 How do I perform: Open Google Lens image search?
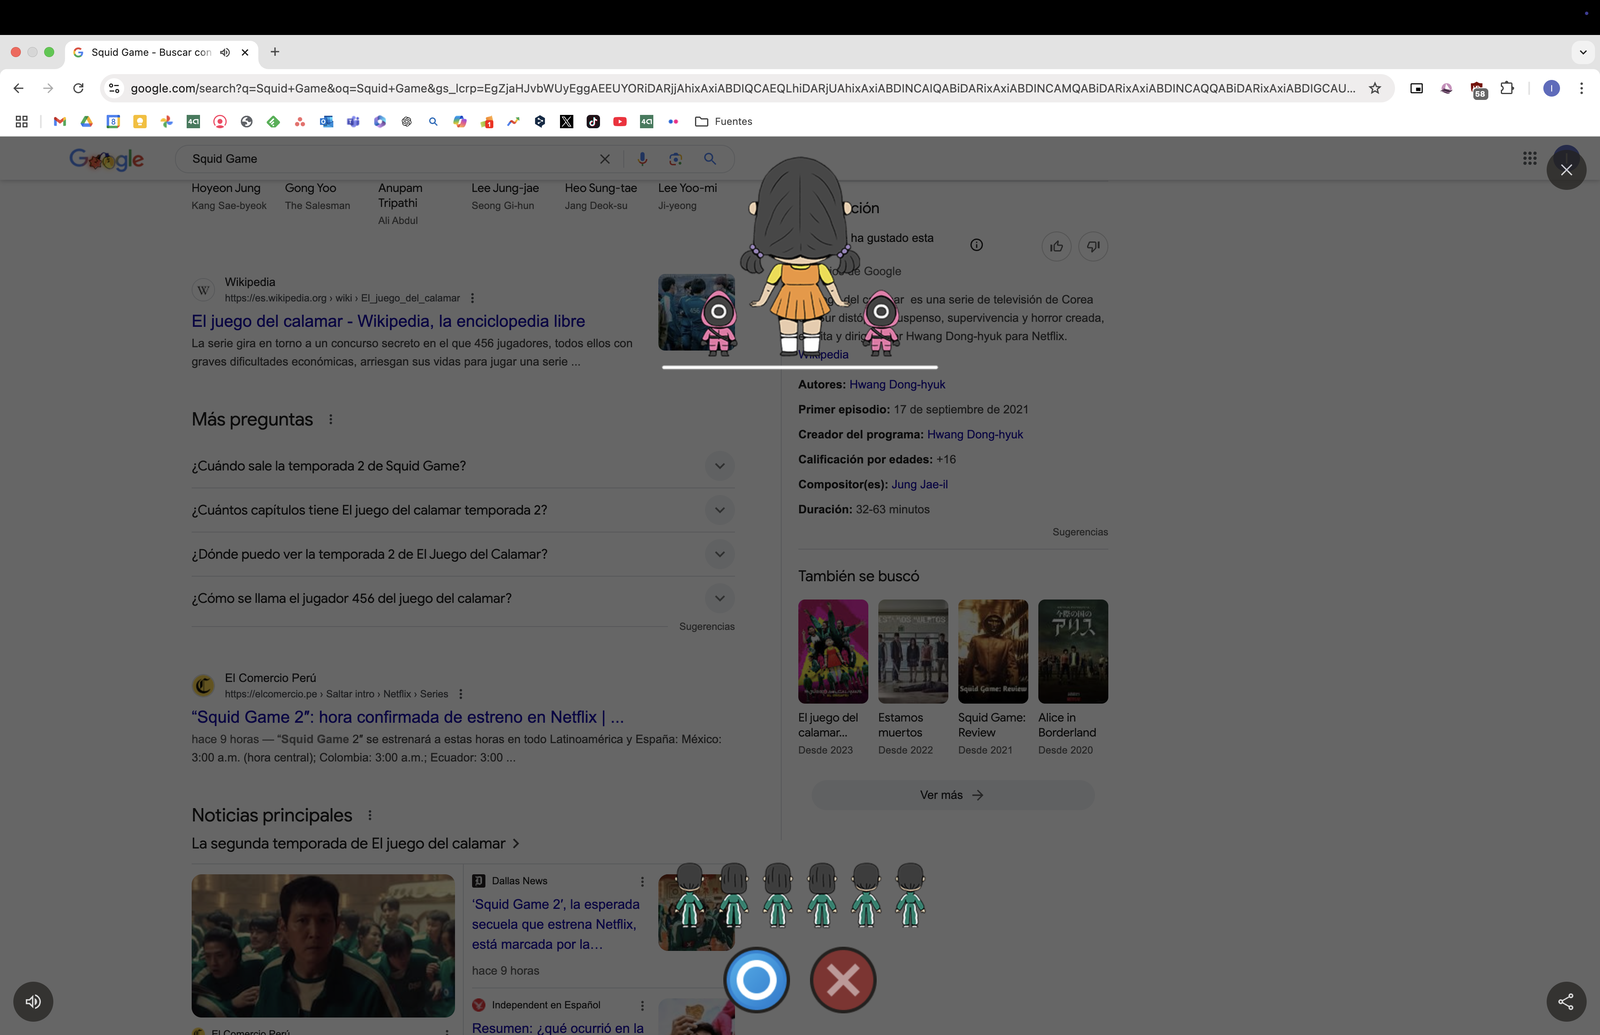pyautogui.click(x=676, y=159)
